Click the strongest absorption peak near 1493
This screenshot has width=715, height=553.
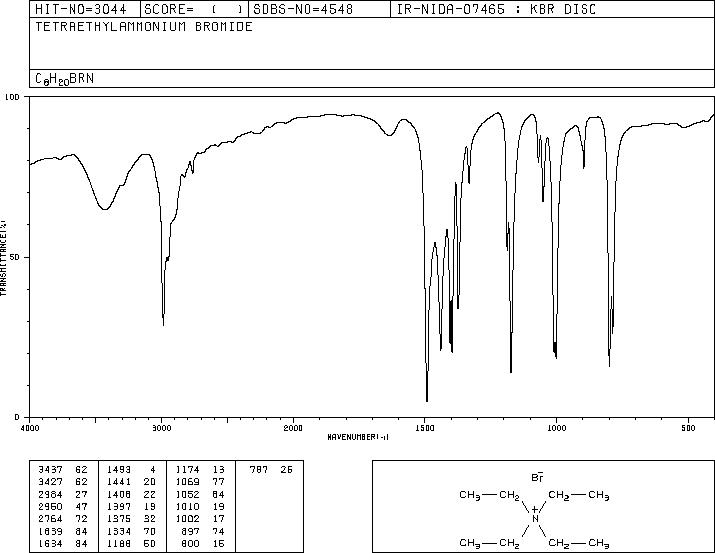427,400
